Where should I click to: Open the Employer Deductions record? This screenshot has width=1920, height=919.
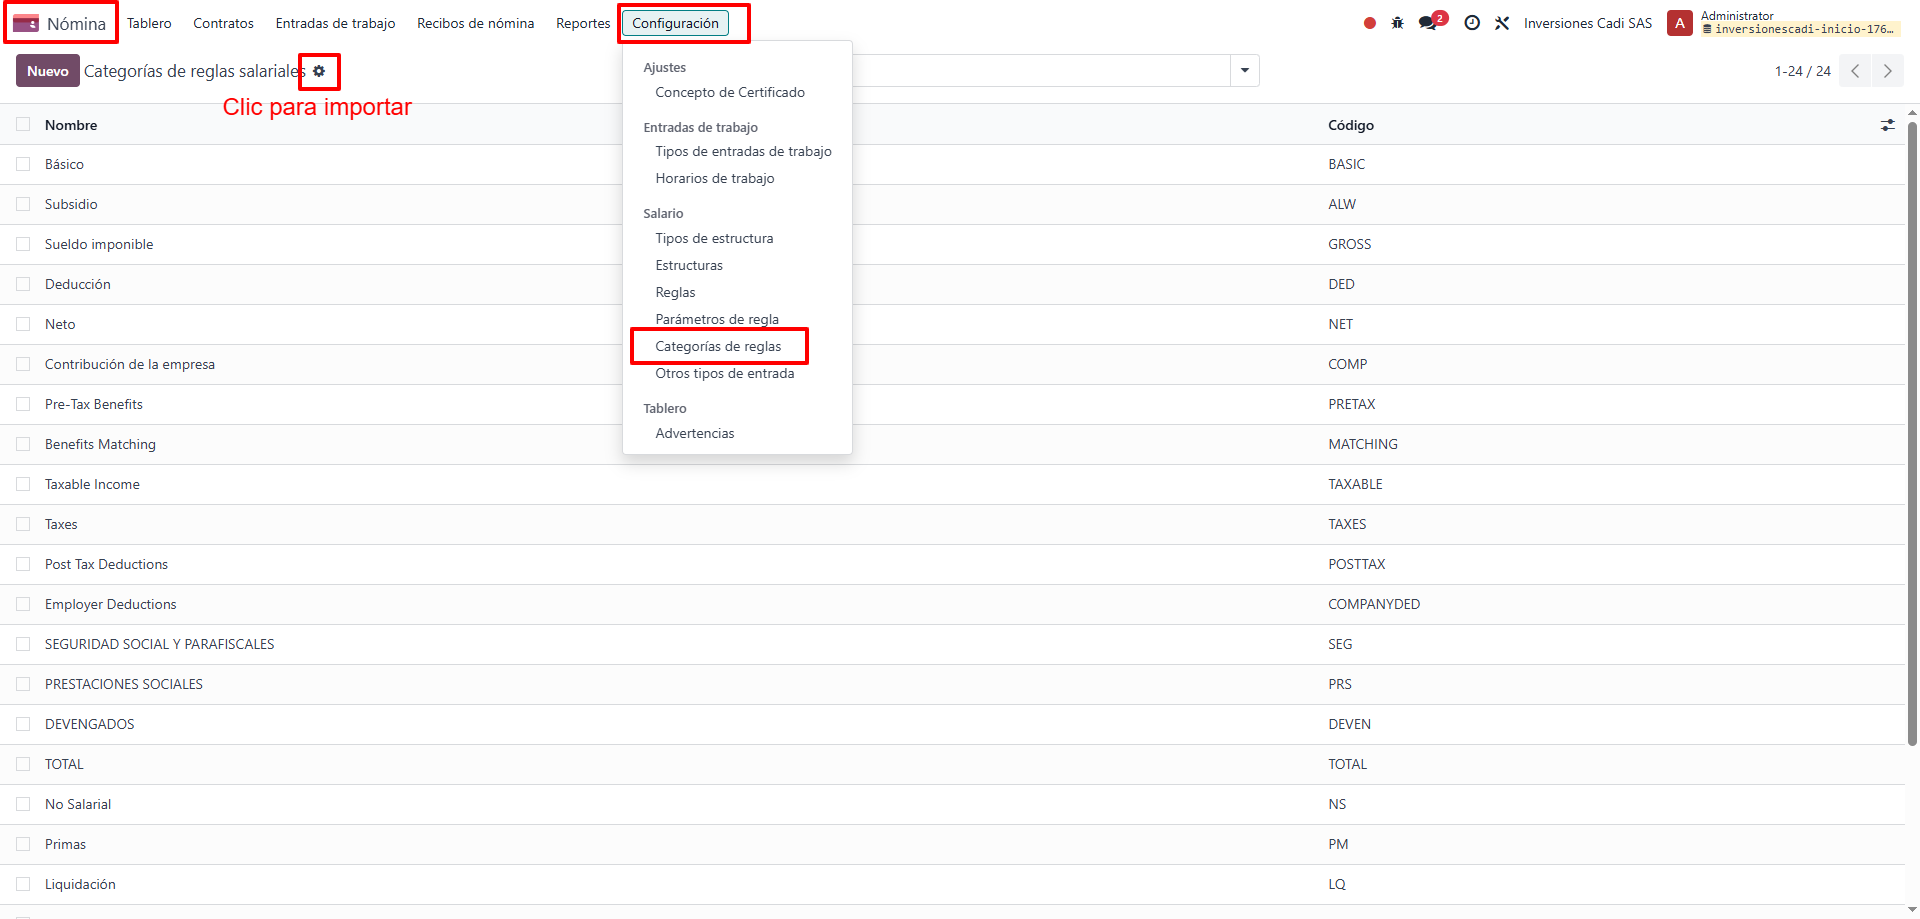(110, 604)
